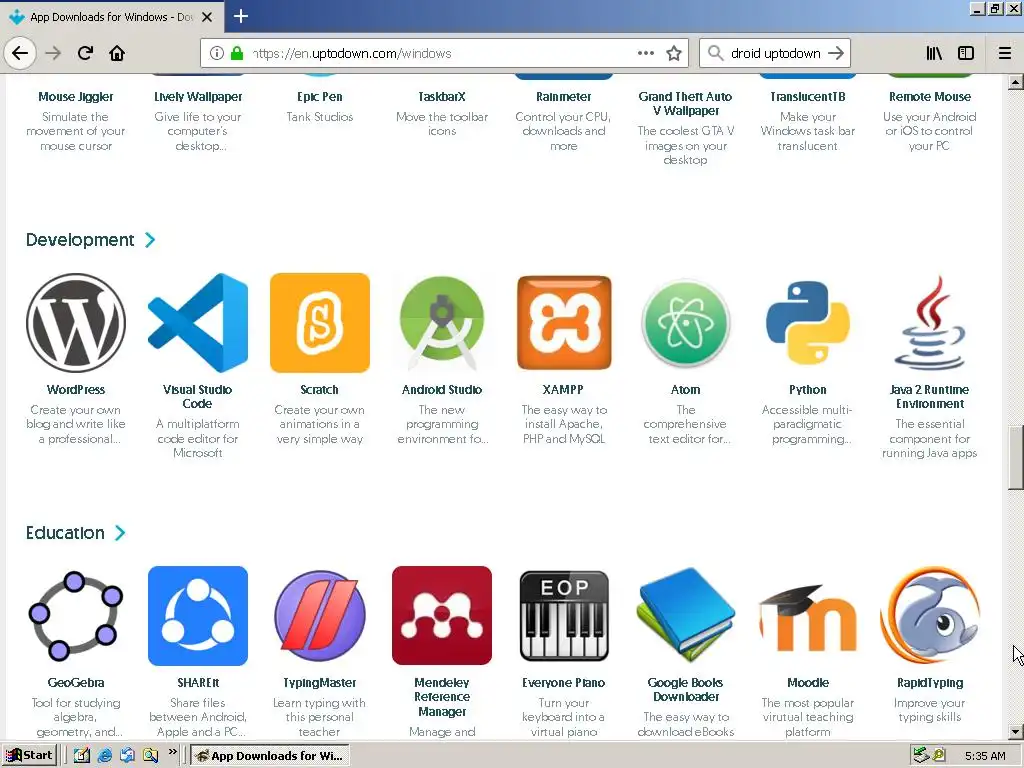1024x768 pixels.
Task: Open the Education category heading link
Action: (65, 533)
